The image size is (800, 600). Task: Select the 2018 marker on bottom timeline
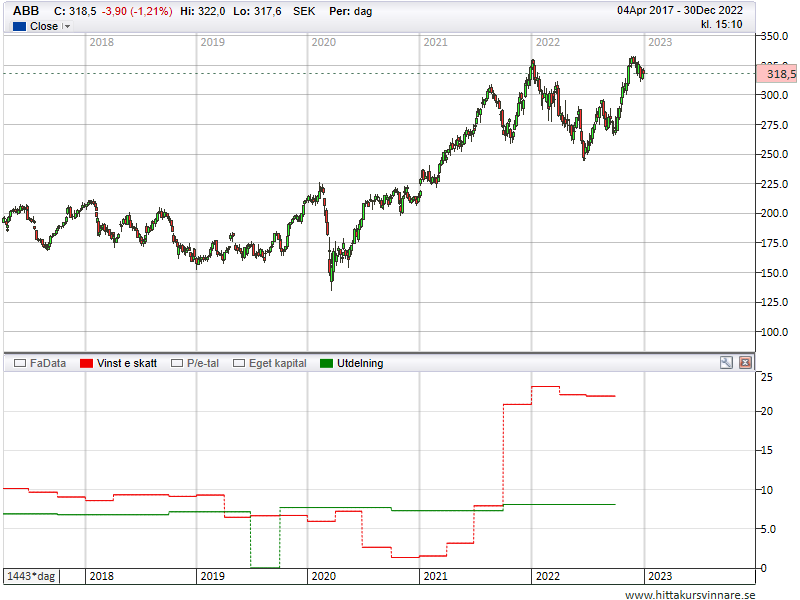[102, 576]
